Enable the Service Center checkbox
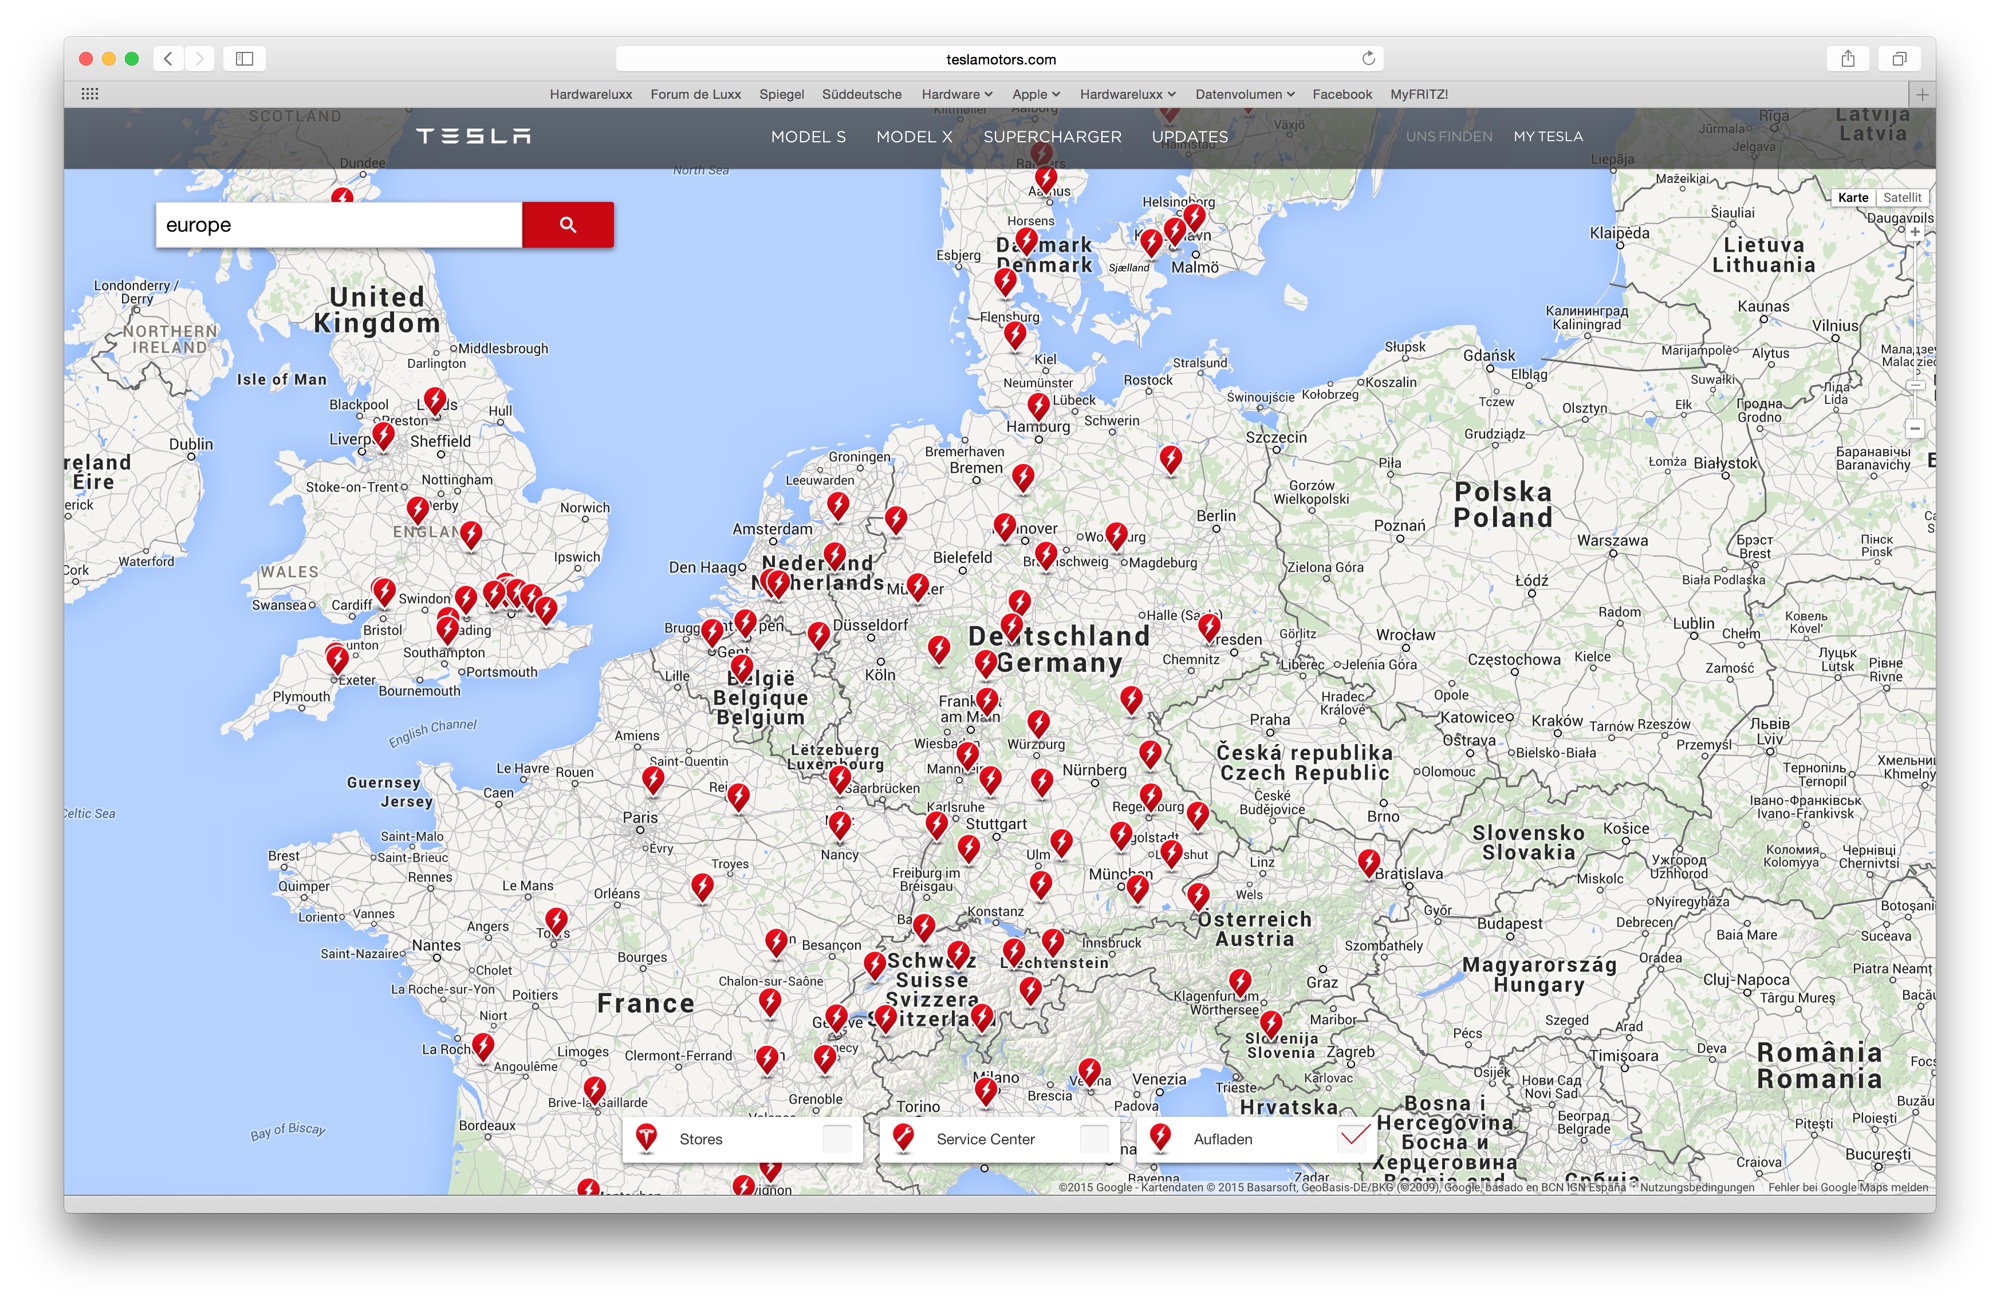This screenshot has height=1305, width=2000. pyautogui.click(x=1094, y=1138)
